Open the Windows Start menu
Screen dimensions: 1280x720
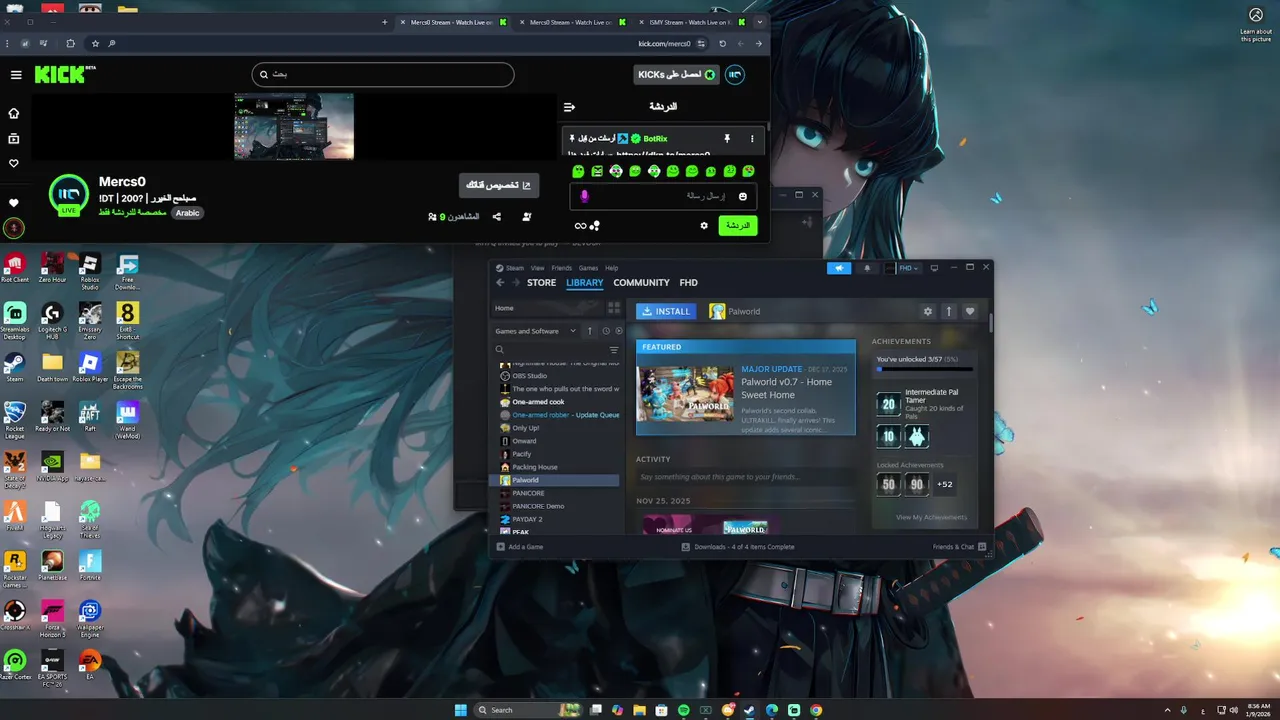pos(461,710)
